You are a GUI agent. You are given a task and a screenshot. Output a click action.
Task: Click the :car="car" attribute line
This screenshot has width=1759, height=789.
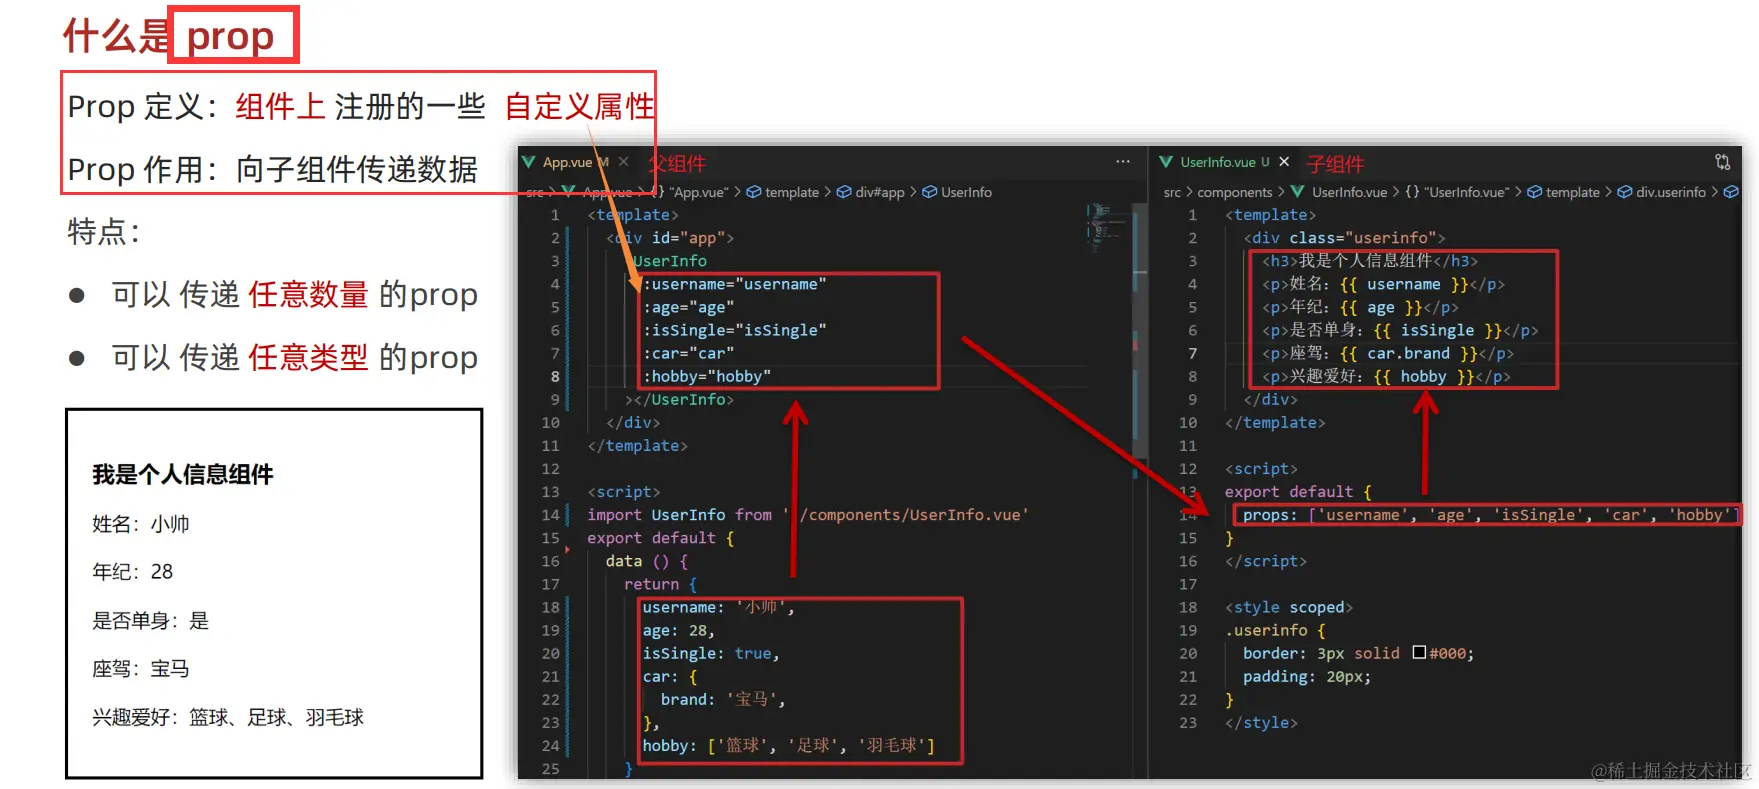pyautogui.click(x=689, y=353)
